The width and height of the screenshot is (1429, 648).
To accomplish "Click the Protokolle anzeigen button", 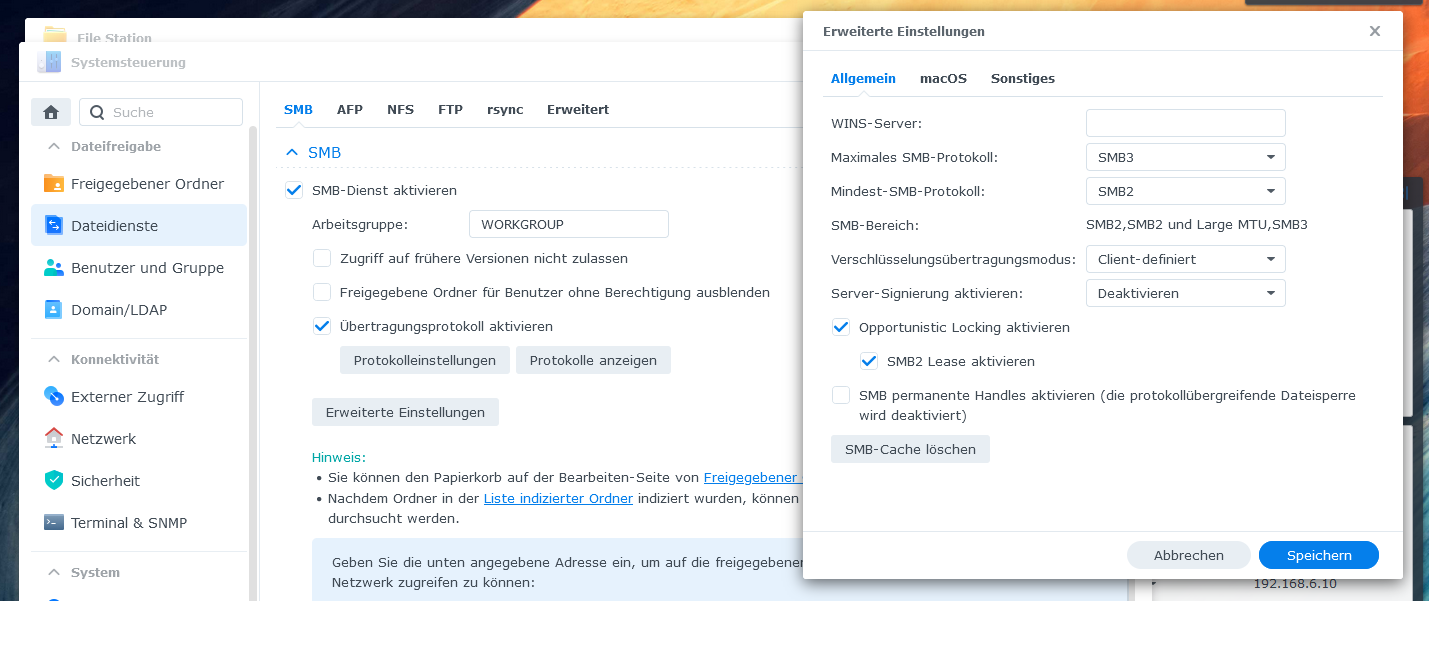I will pos(593,360).
